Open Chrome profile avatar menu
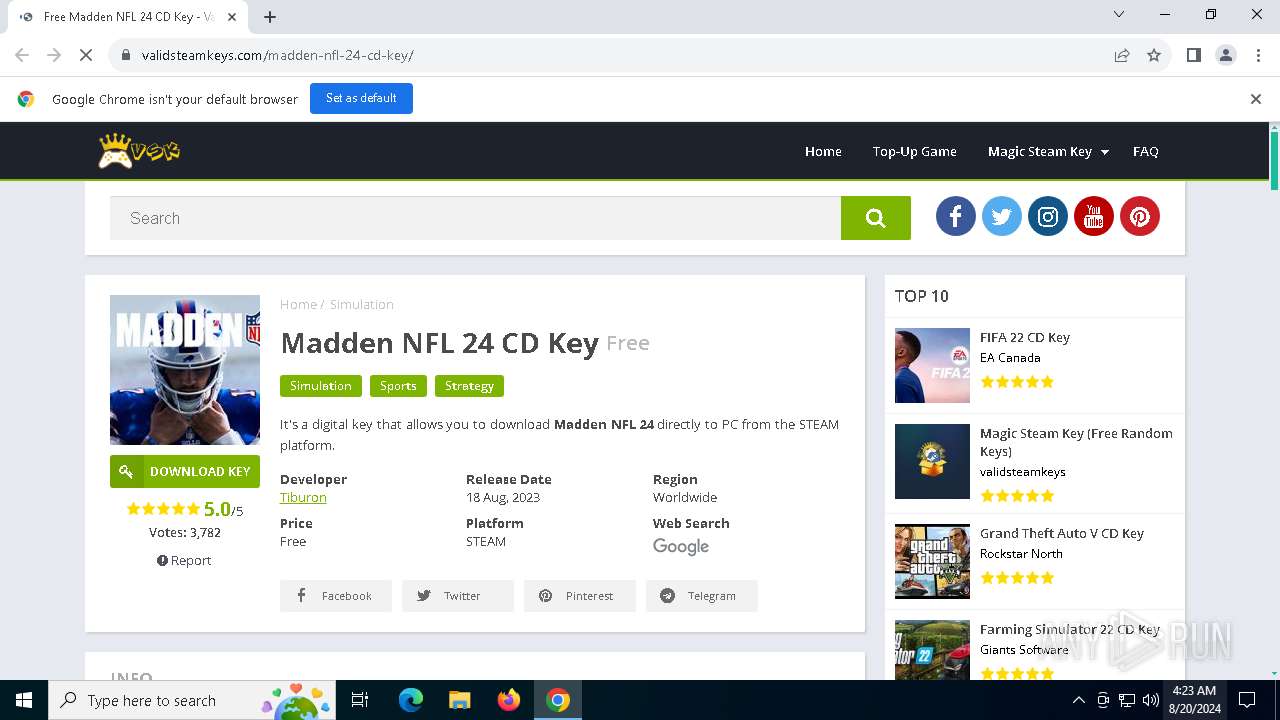1280x720 pixels. pos(1226,55)
